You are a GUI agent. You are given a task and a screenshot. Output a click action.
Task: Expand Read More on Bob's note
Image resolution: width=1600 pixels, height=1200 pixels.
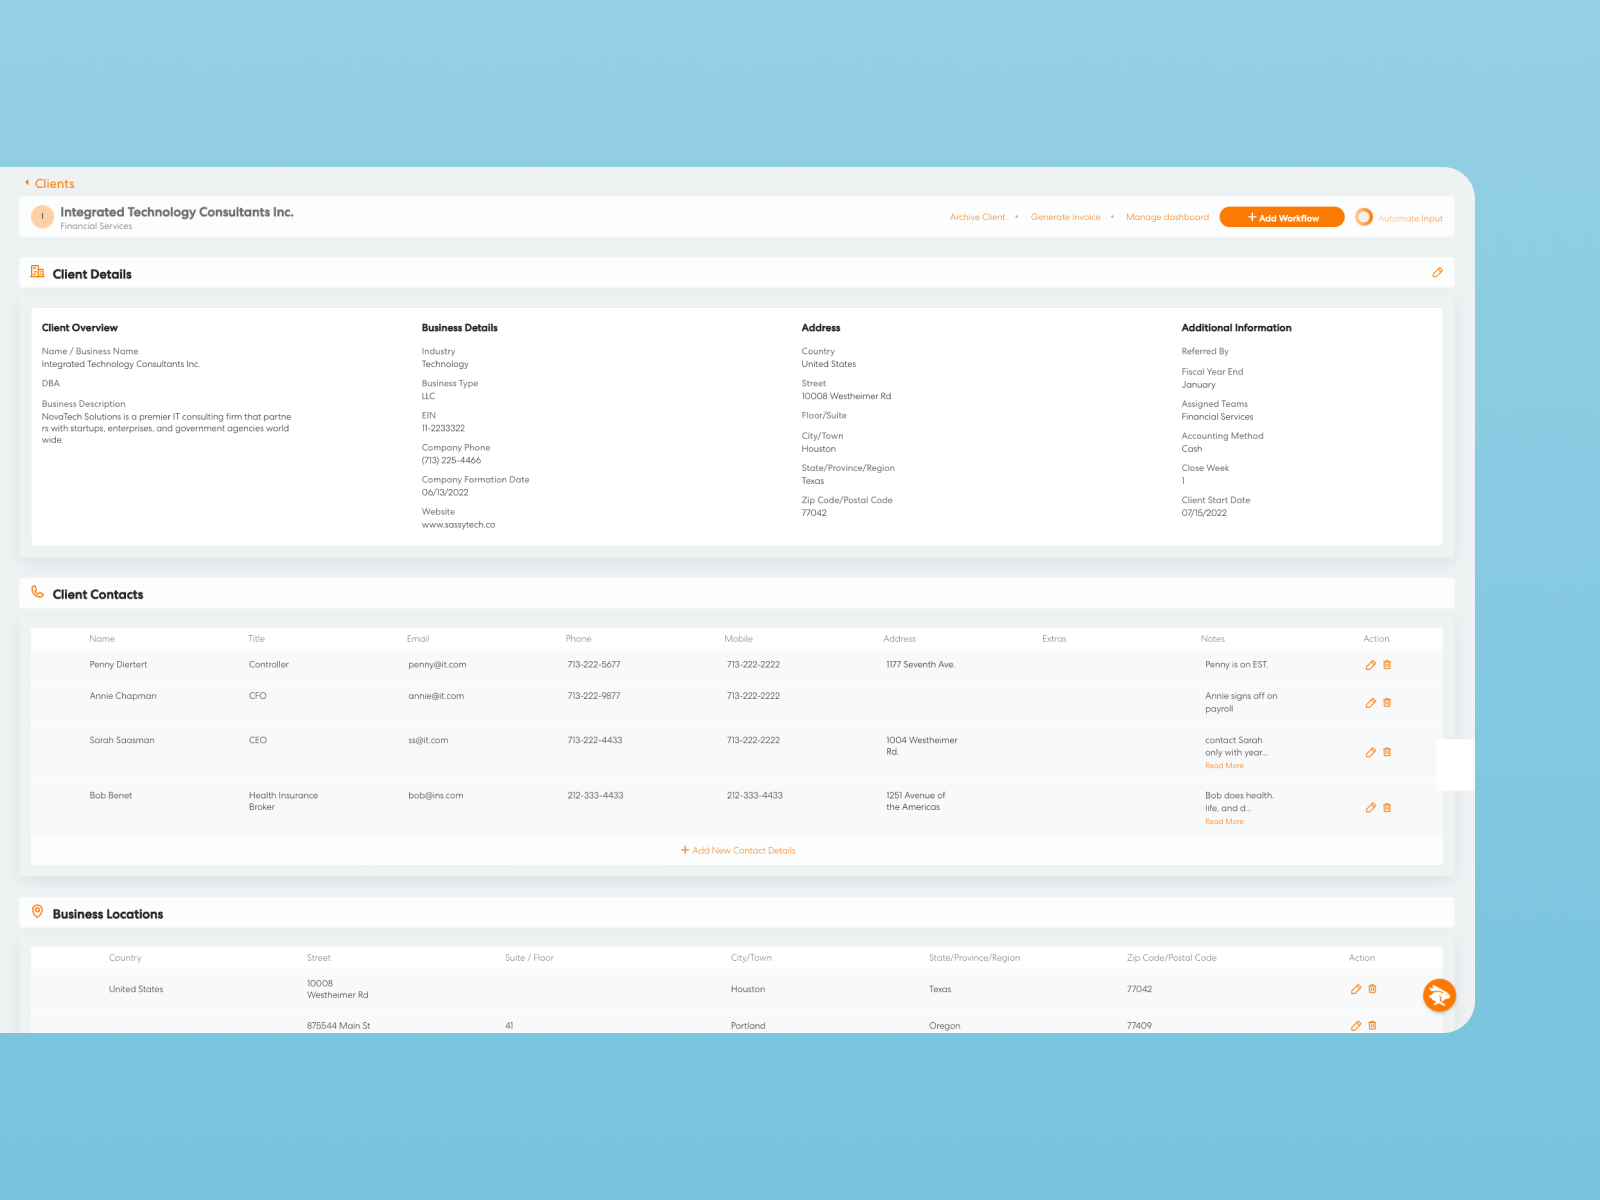pyautogui.click(x=1224, y=822)
